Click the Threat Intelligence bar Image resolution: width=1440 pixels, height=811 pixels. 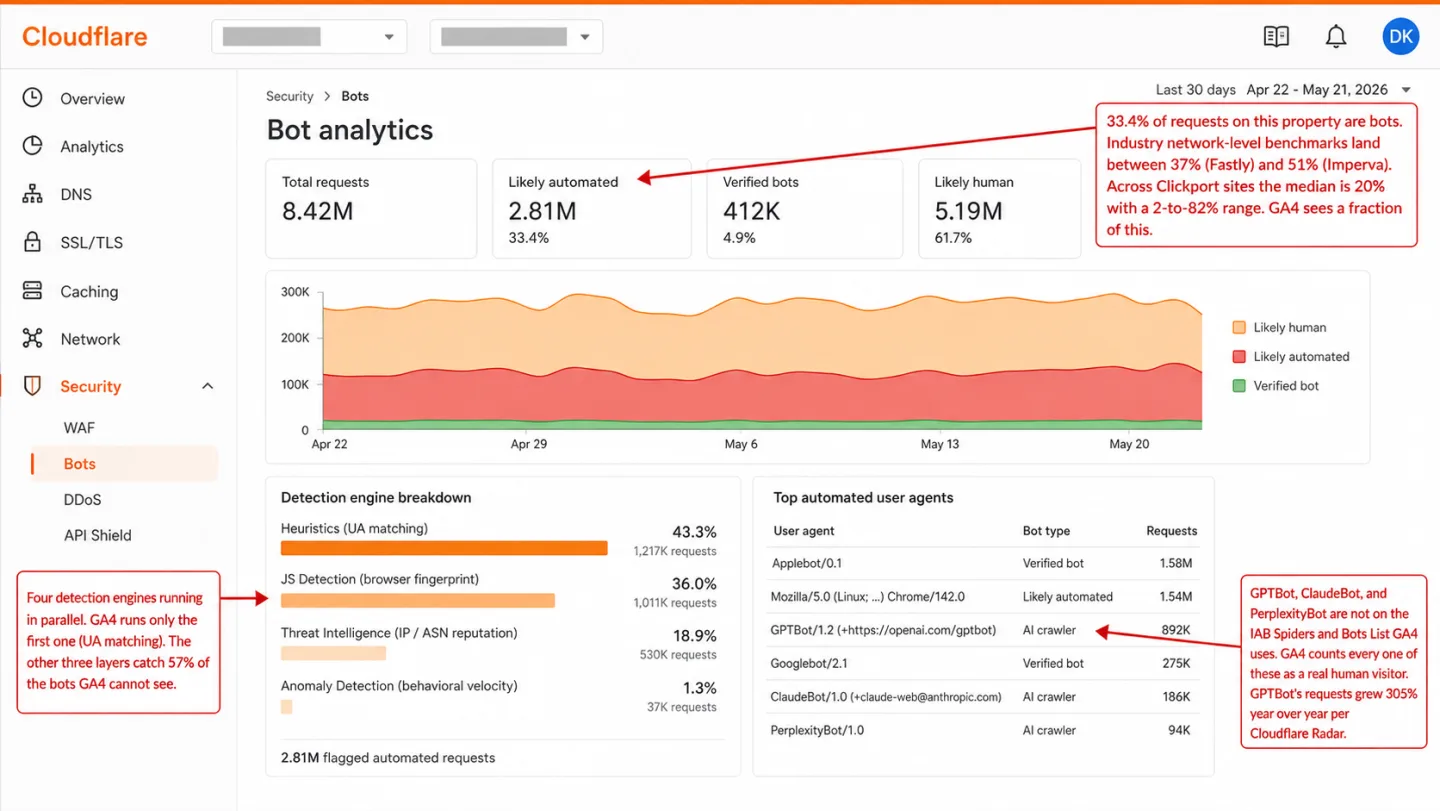333,653
